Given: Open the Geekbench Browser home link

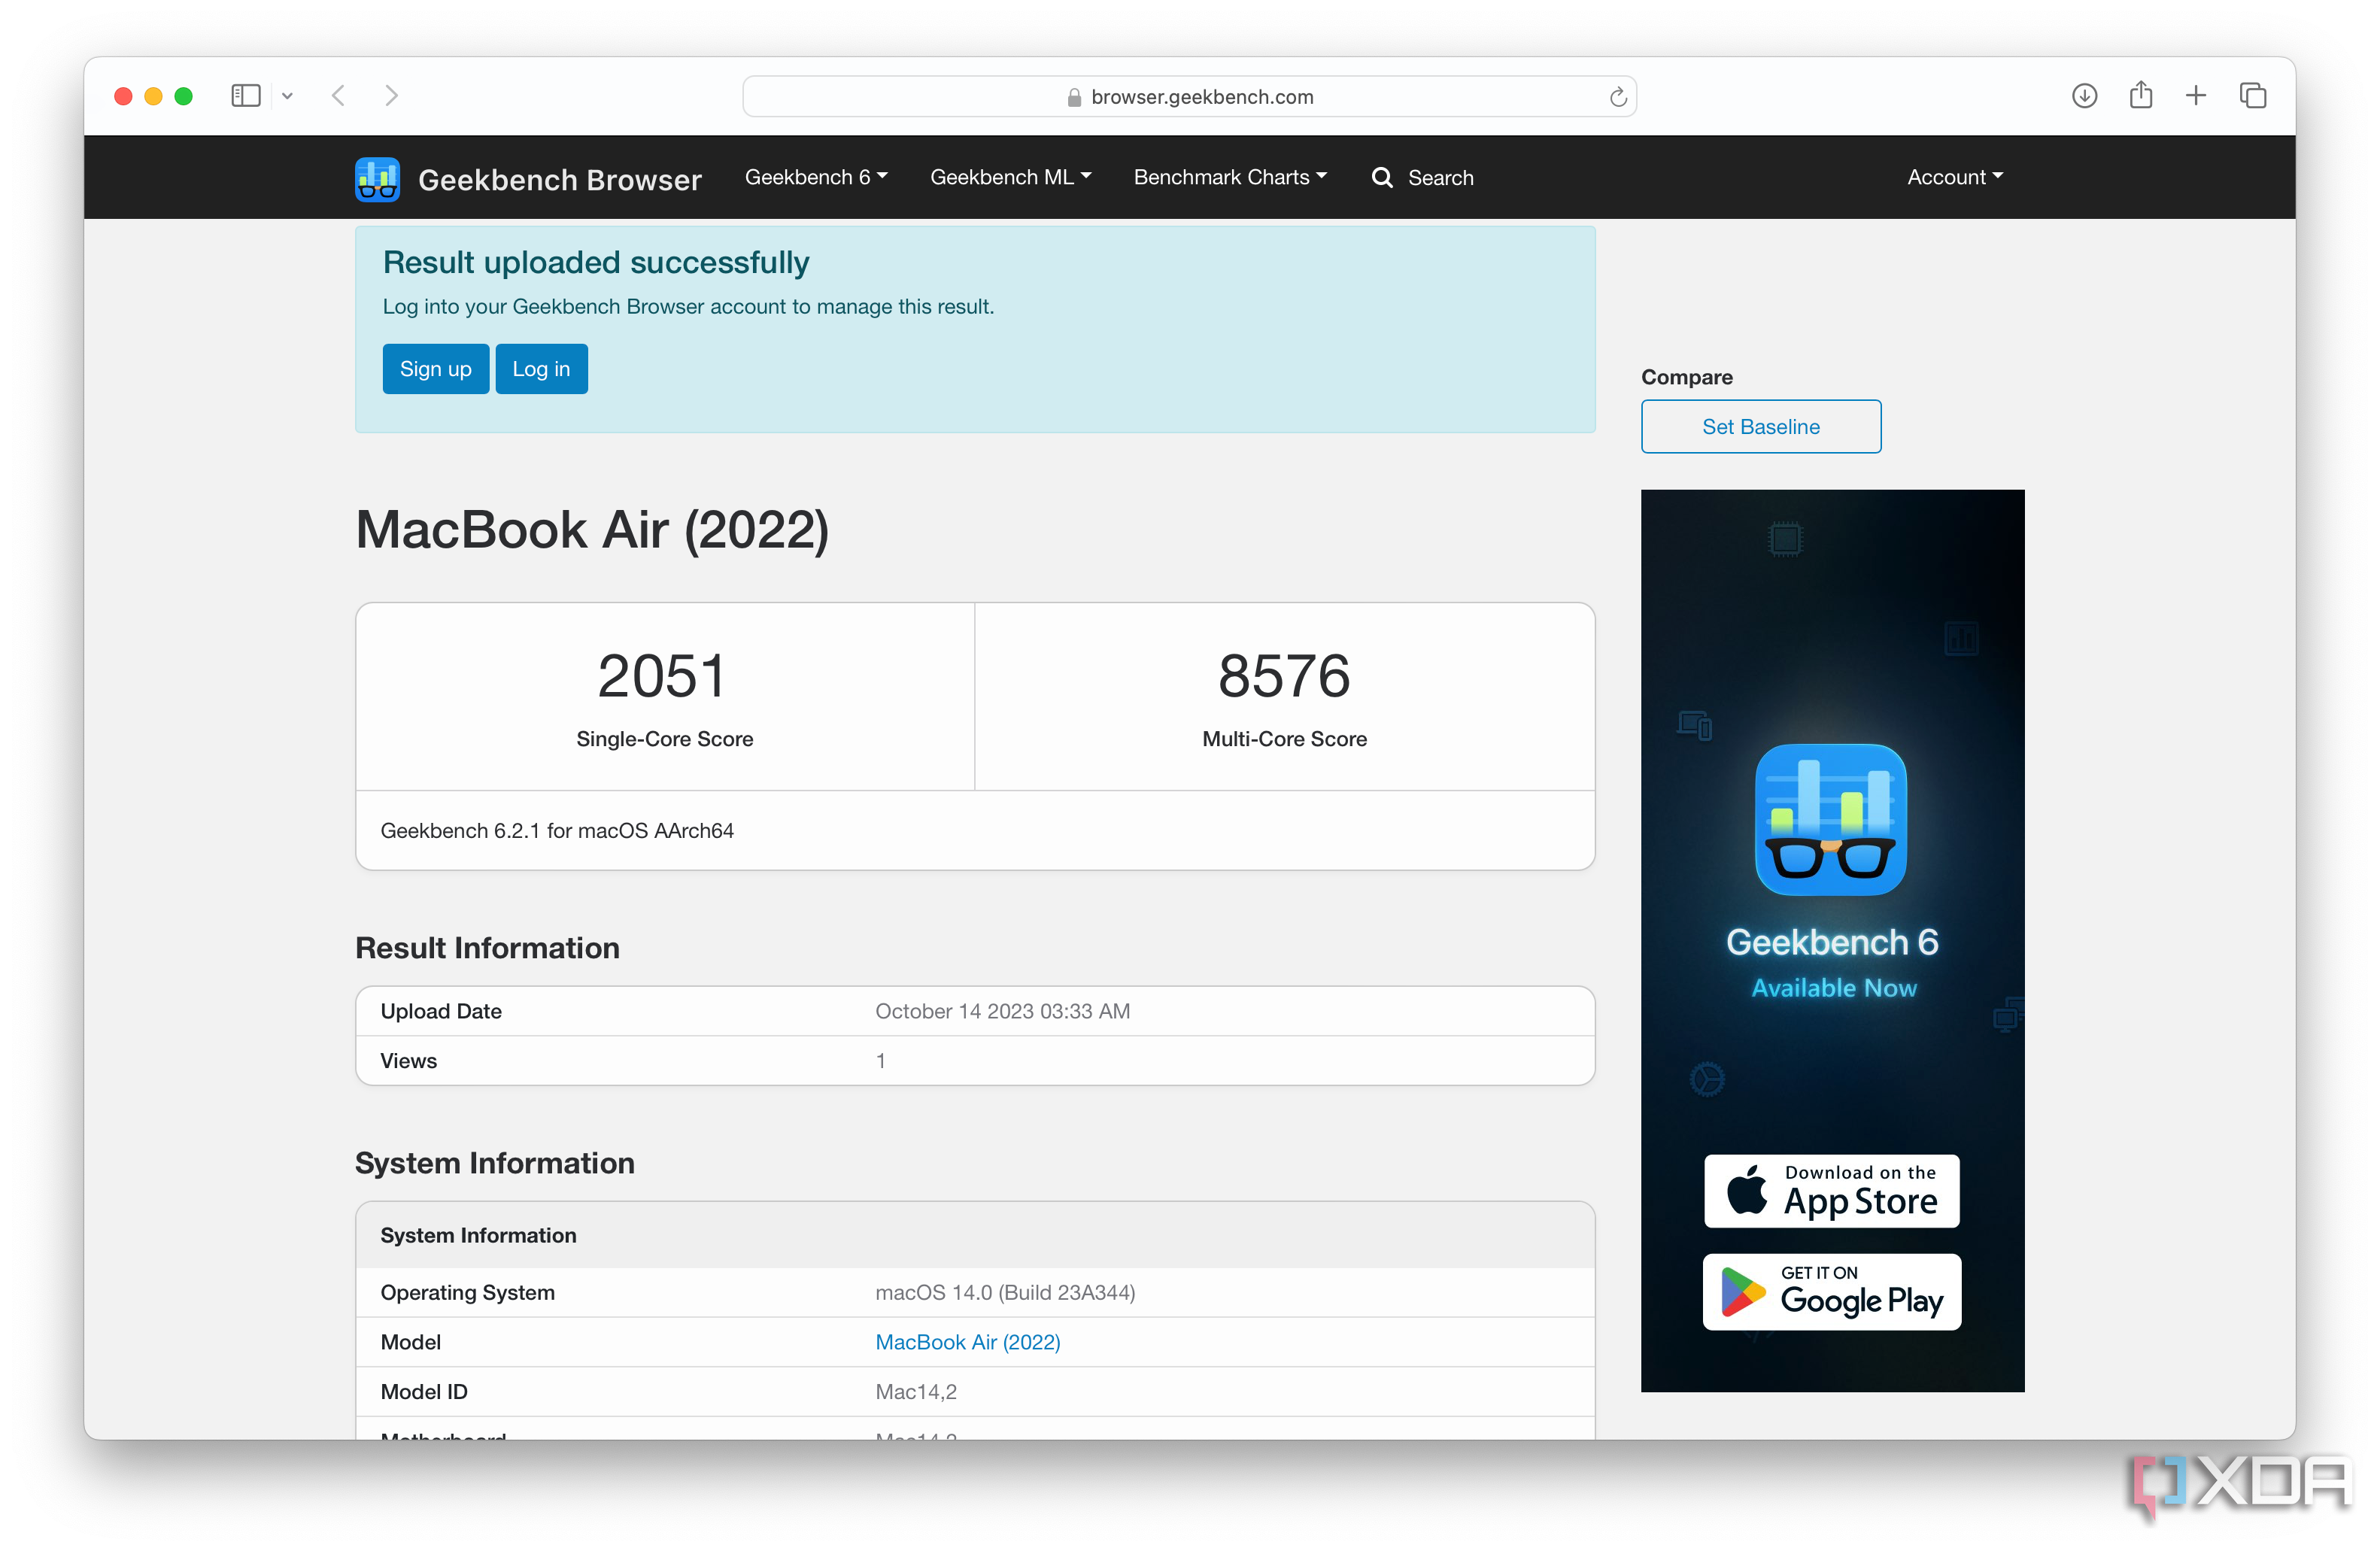Looking at the screenshot, I should click(x=560, y=179).
